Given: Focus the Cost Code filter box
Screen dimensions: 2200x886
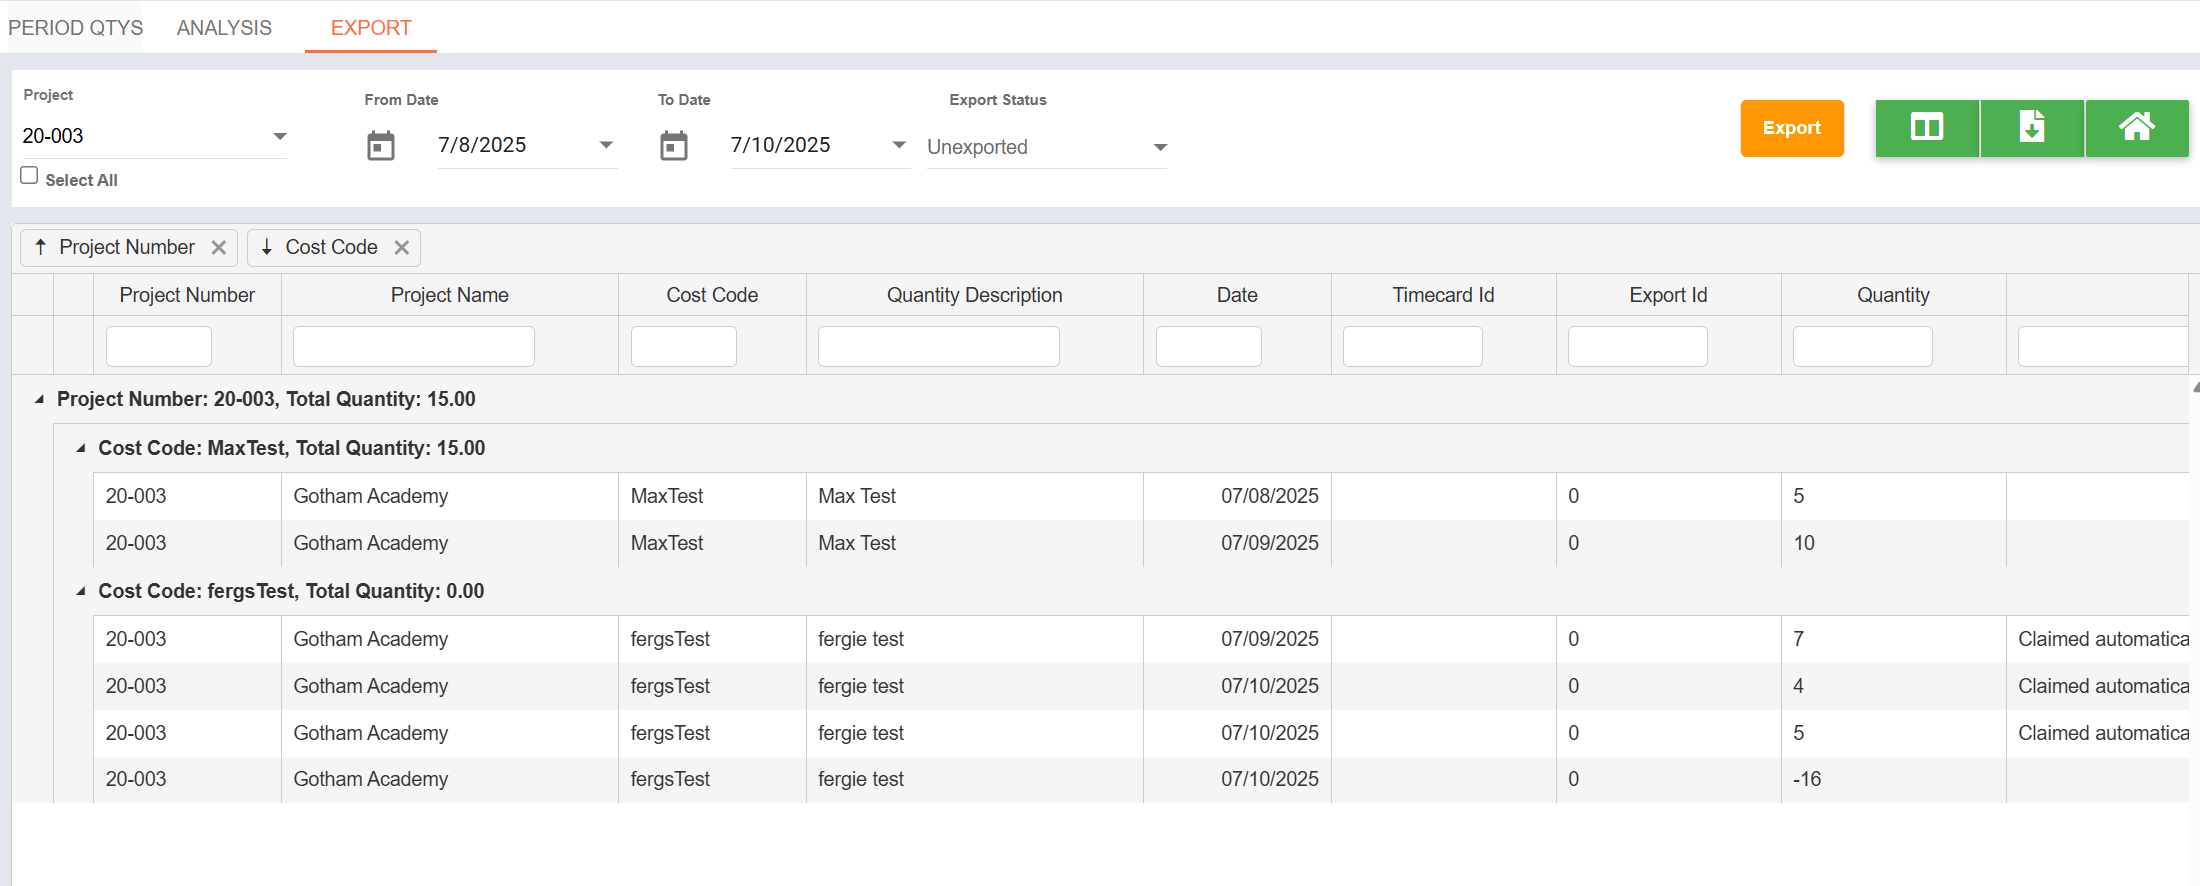Looking at the screenshot, I should coord(684,347).
